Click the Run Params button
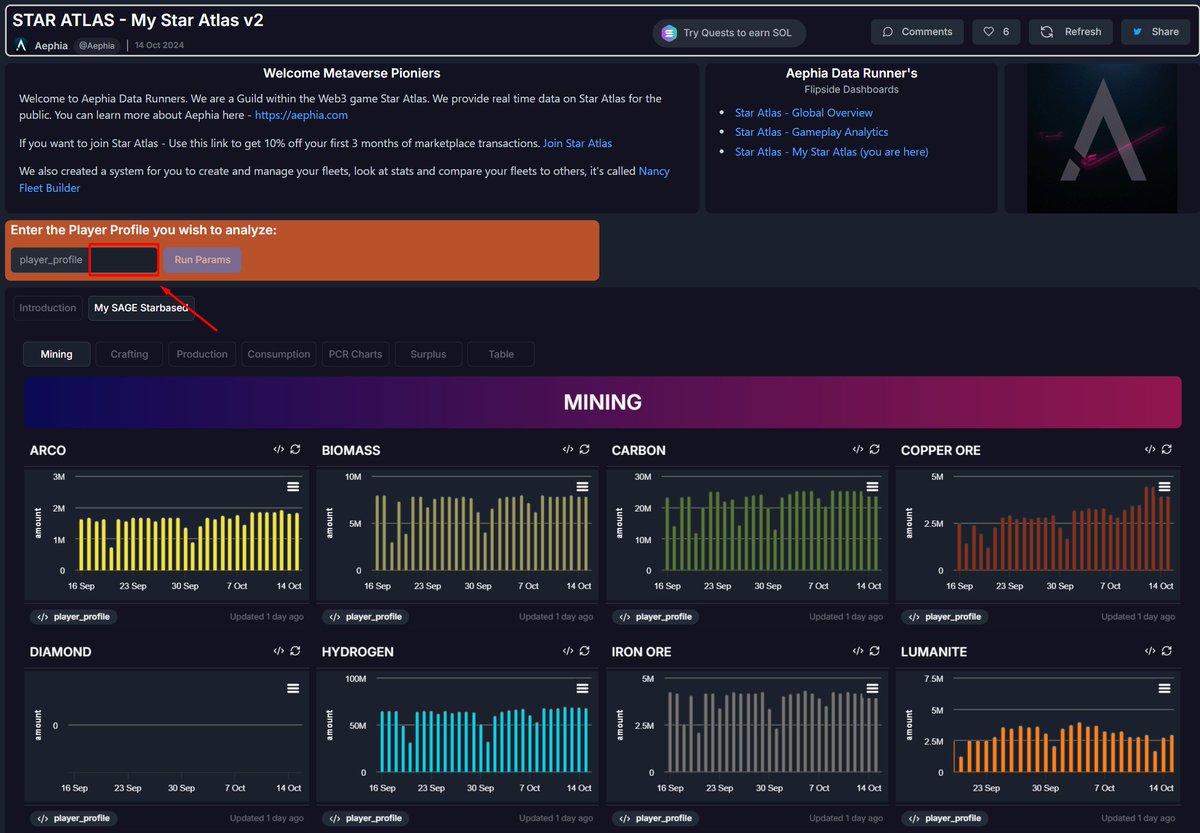Image resolution: width=1200 pixels, height=833 pixels. pyautogui.click(x=202, y=260)
